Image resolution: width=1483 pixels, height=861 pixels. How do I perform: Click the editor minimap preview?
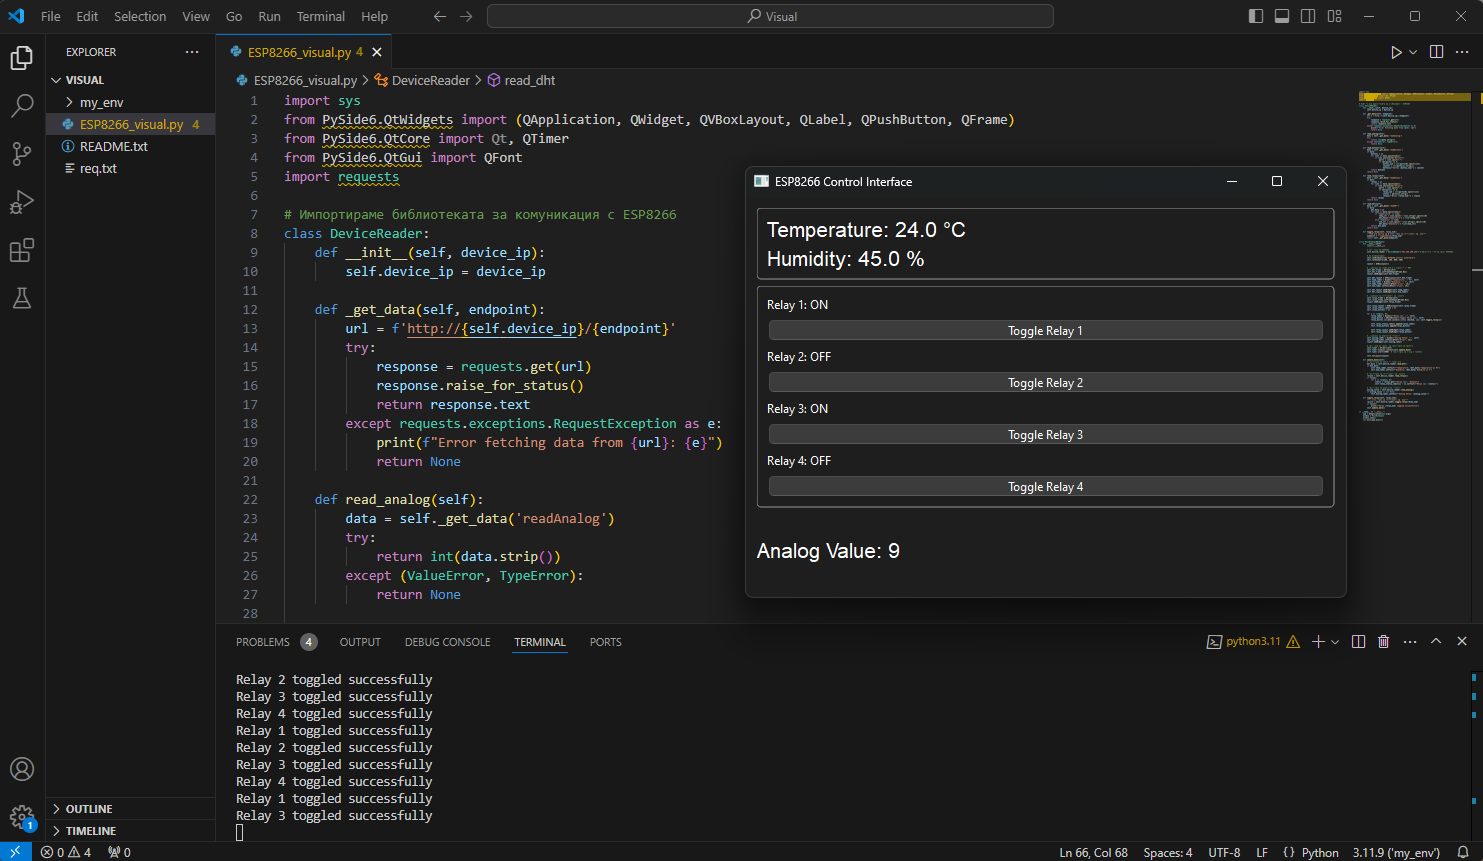click(1415, 255)
